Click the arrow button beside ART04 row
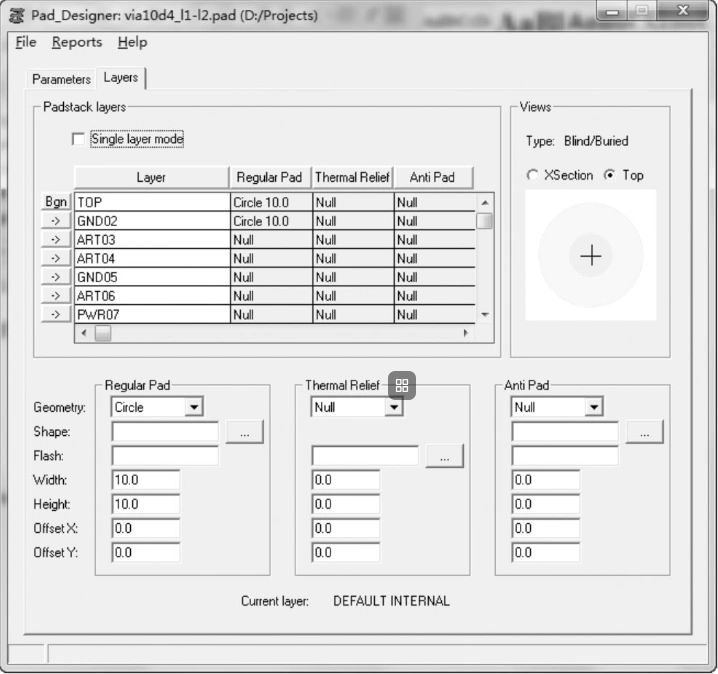 [x=56, y=258]
